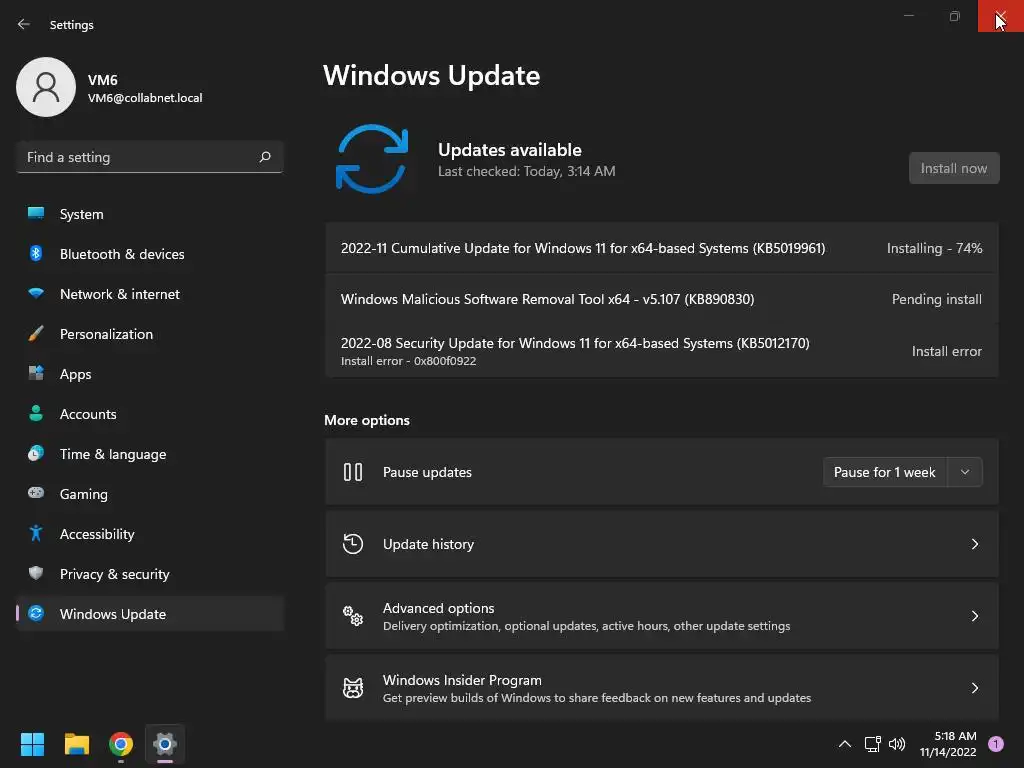The width and height of the screenshot is (1024, 768).
Task: Show hidden tray icons chevron
Action: tap(844, 744)
